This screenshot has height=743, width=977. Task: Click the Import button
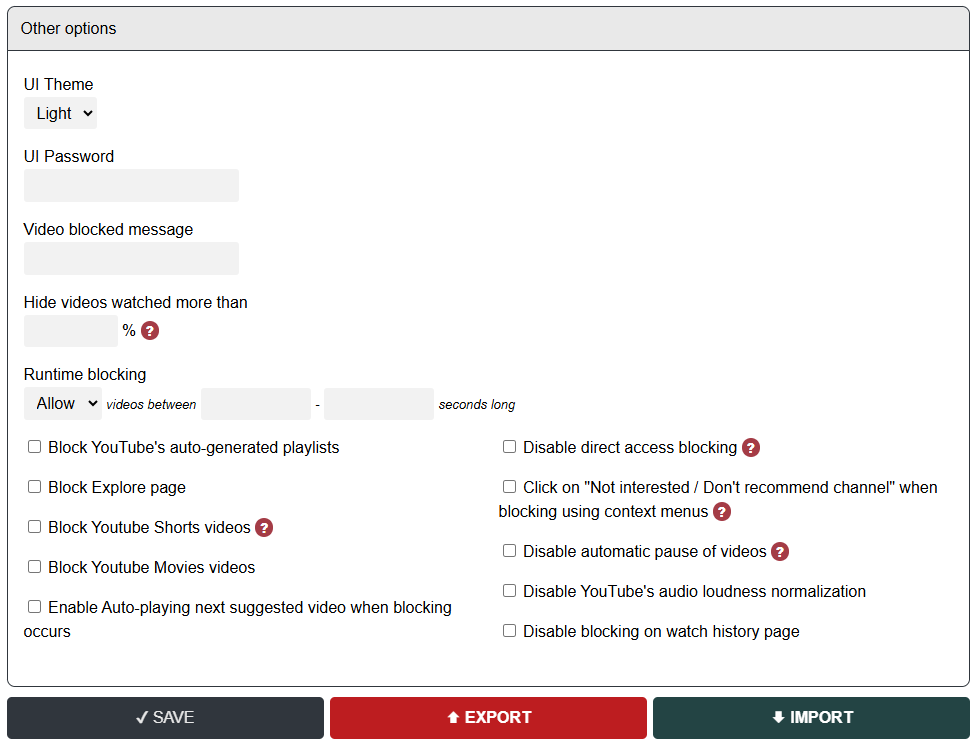click(811, 717)
